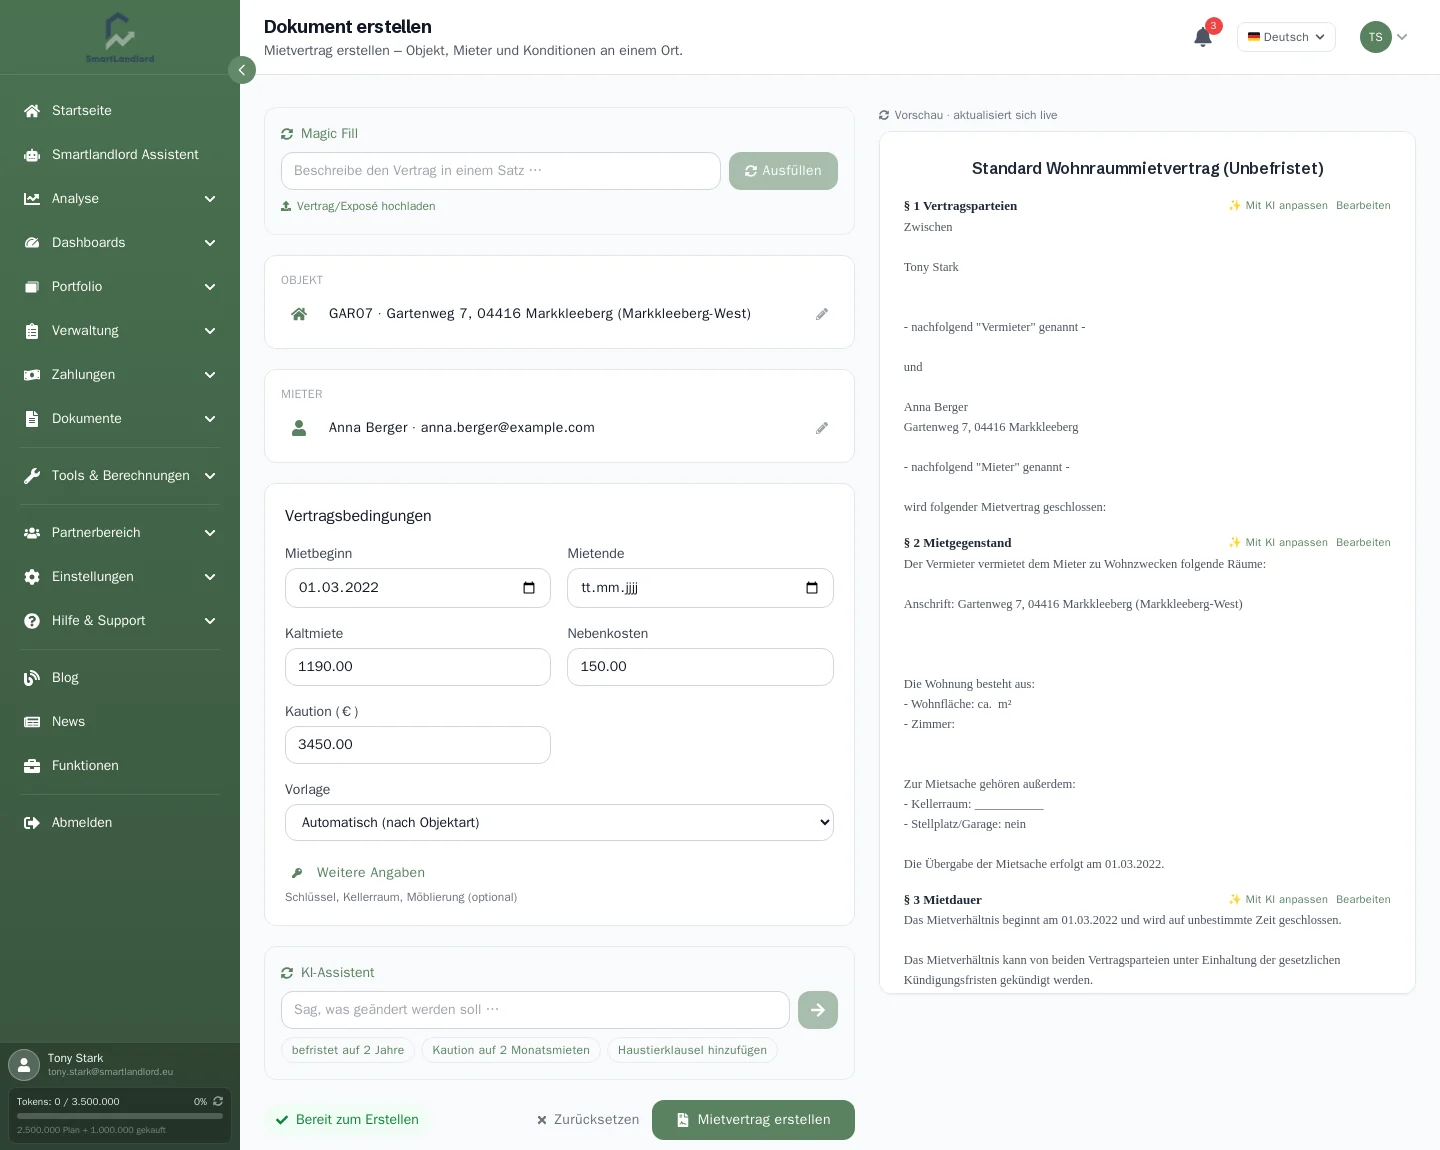Click Bearbeiten for § 2 Mietgegenstand

pos(1363,543)
